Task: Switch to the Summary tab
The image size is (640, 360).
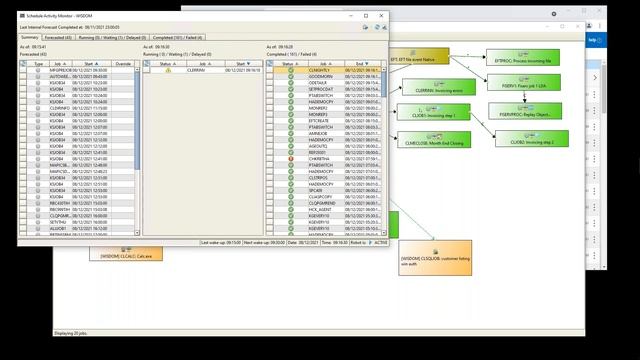Action: (29, 37)
